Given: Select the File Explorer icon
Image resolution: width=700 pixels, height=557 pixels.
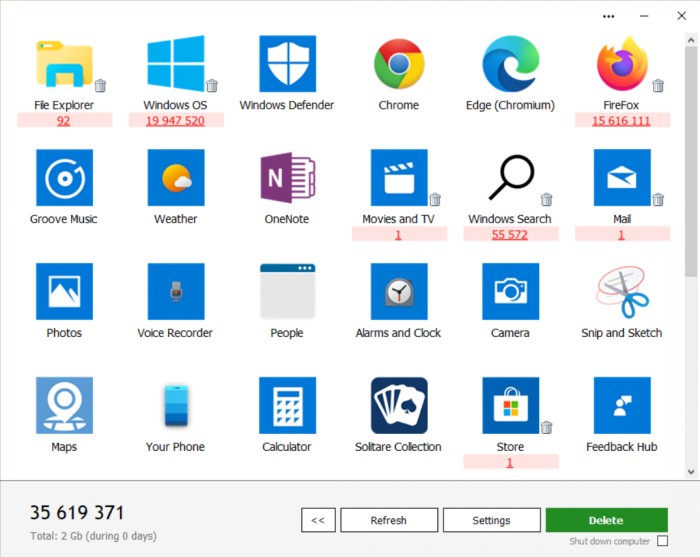Looking at the screenshot, I should click(x=64, y=64).
